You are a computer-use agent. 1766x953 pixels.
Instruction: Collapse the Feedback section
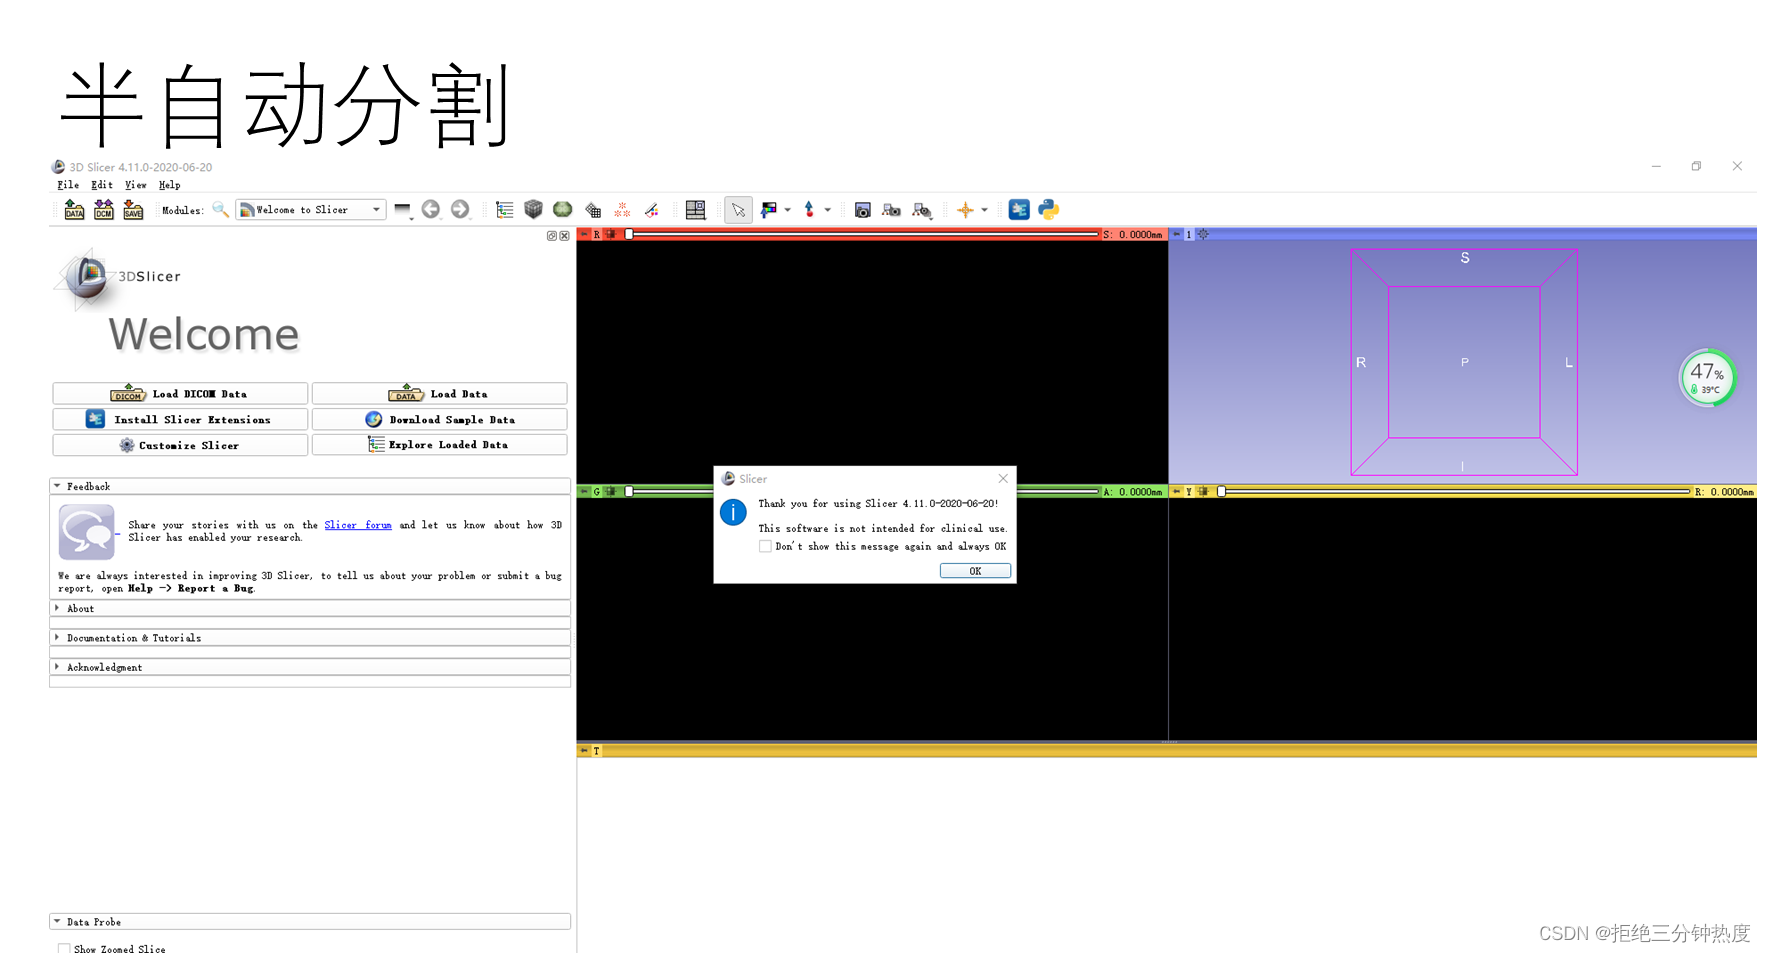[310, 486]
